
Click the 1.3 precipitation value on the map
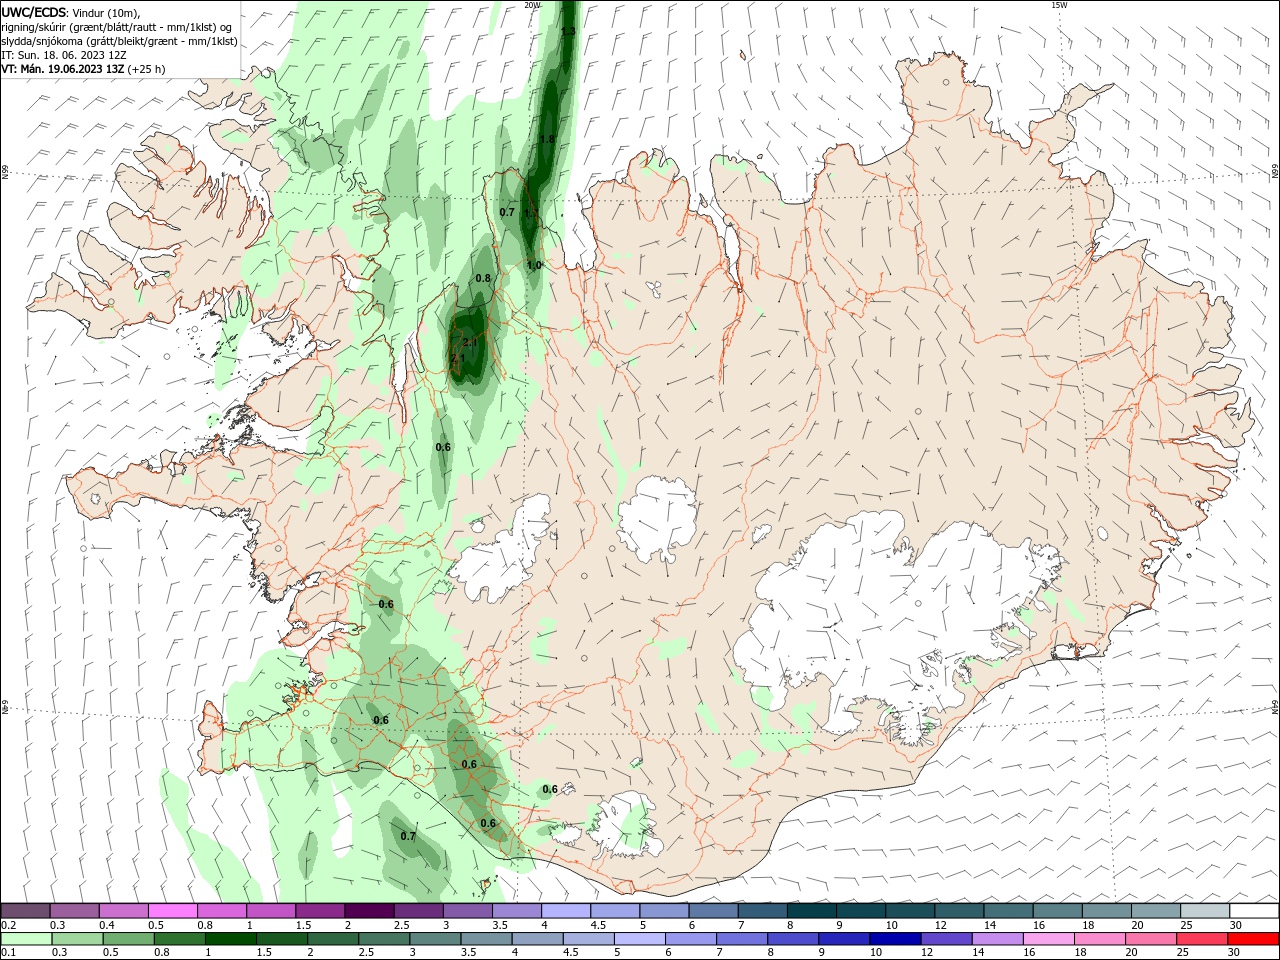(x=568, y=32)
